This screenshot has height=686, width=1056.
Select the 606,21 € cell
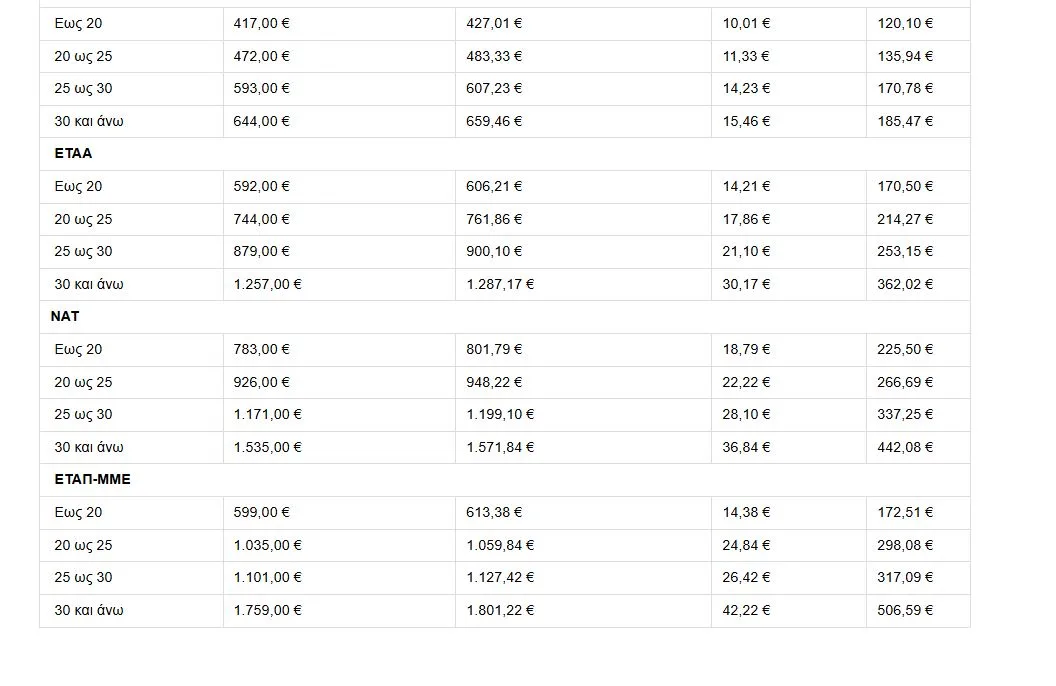coord(494,186)
